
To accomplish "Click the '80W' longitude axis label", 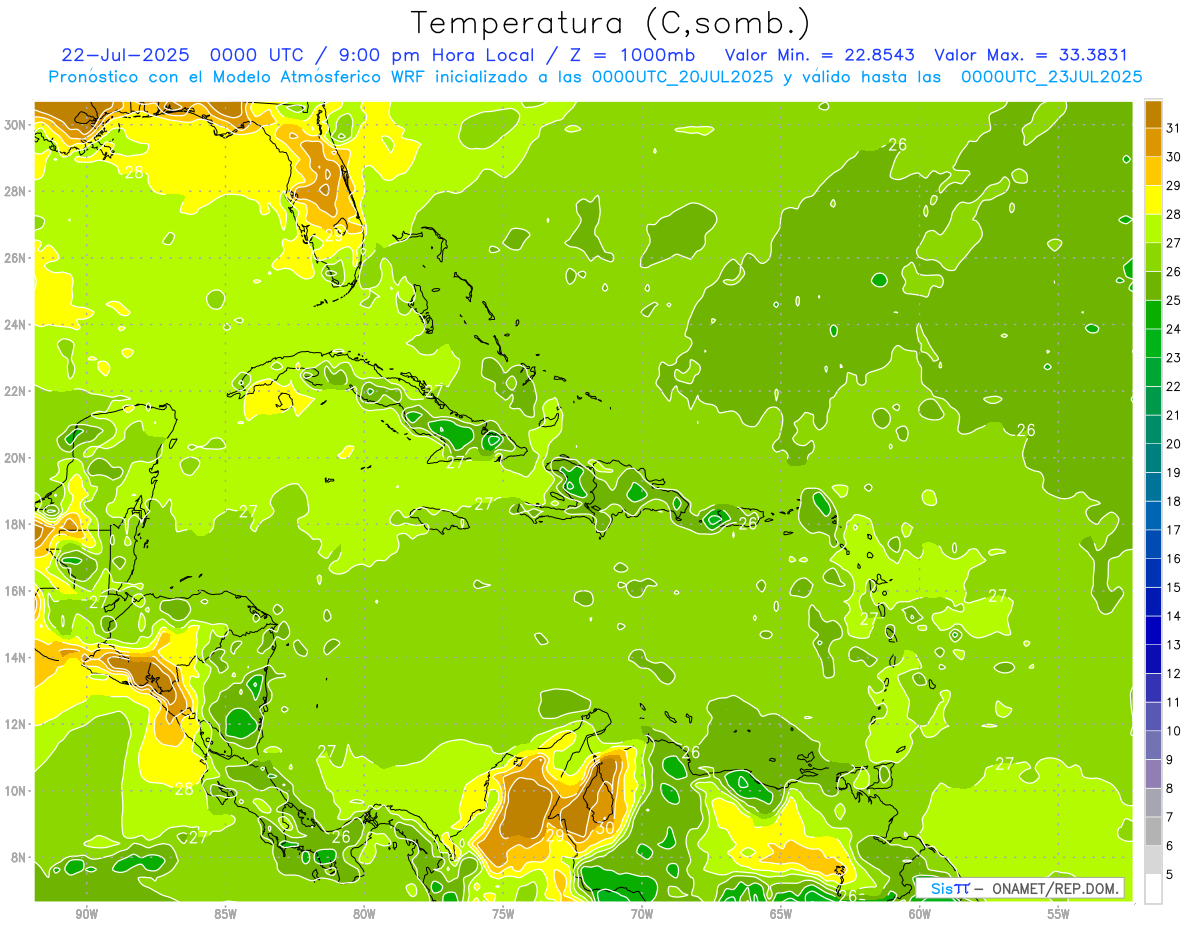I will point(364,914).
